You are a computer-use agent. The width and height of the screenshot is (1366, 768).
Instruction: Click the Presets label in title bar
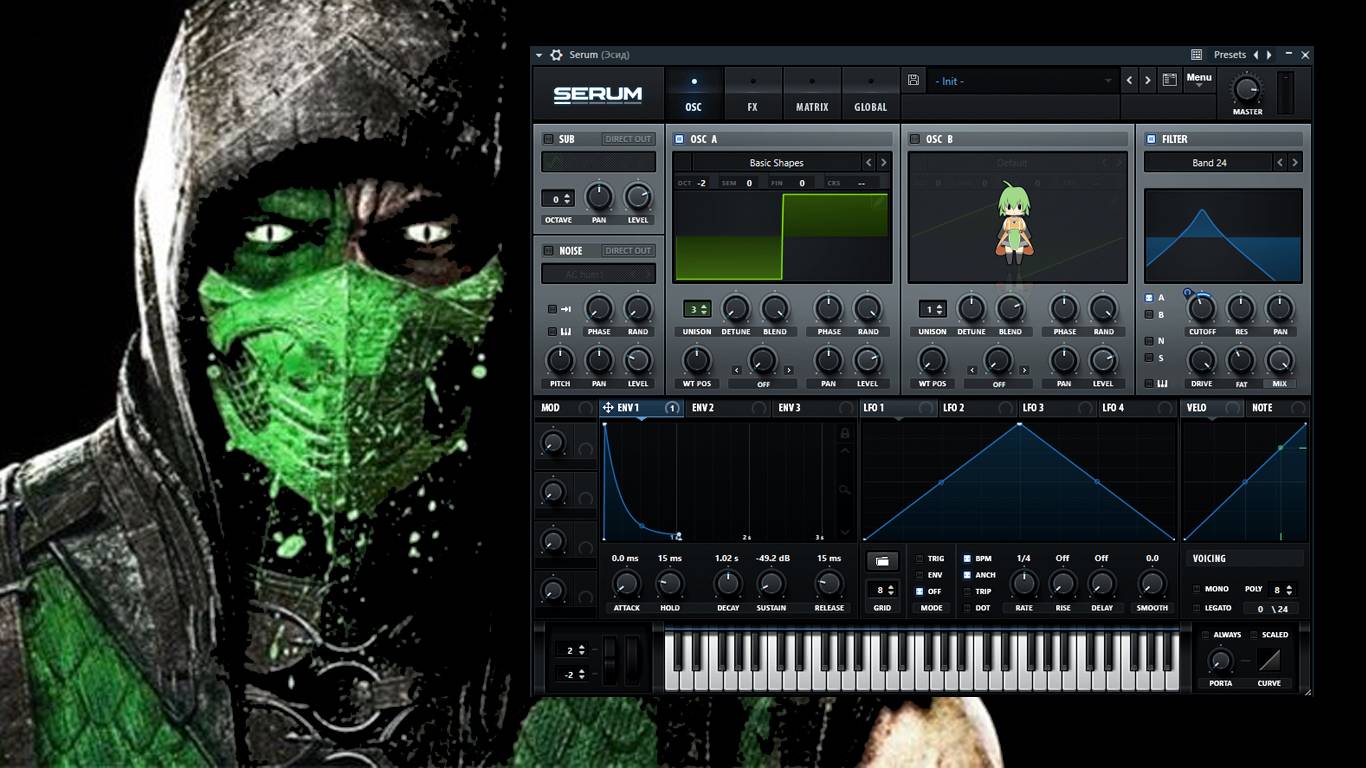point(1230,55)
